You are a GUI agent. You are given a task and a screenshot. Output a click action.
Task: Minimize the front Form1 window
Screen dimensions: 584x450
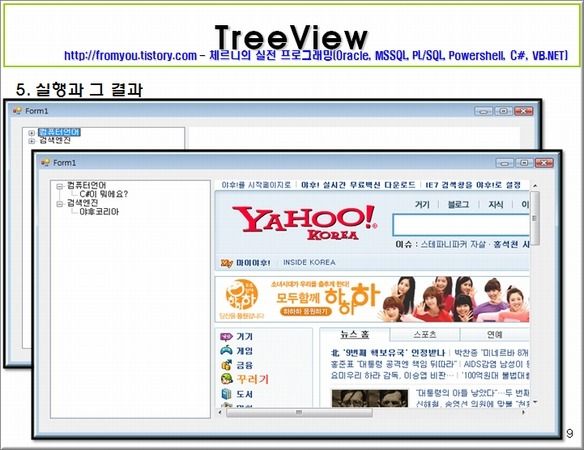[x=505, y=163]
